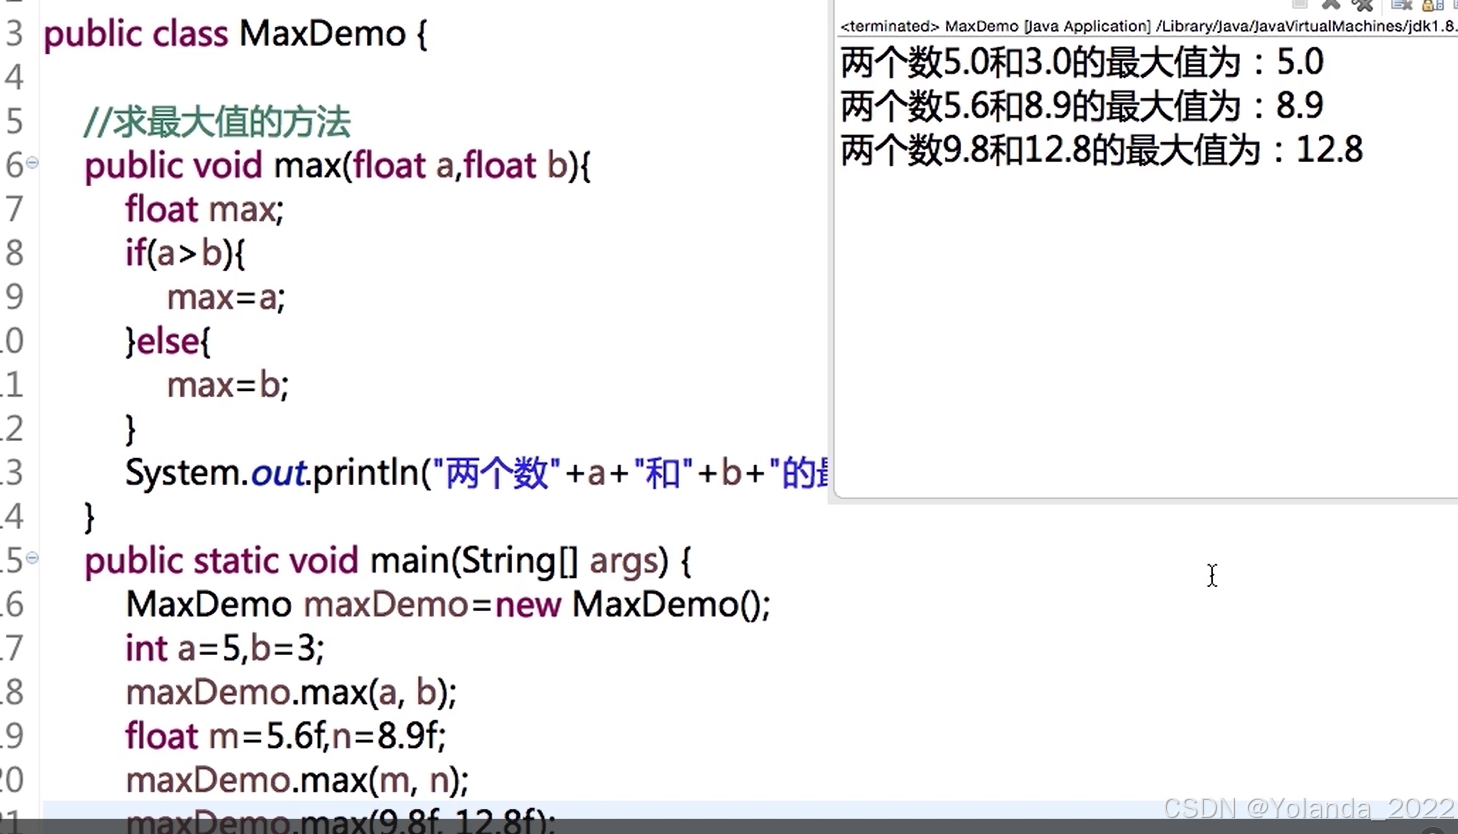Click the 'public static void main' line

pos(388,561)
